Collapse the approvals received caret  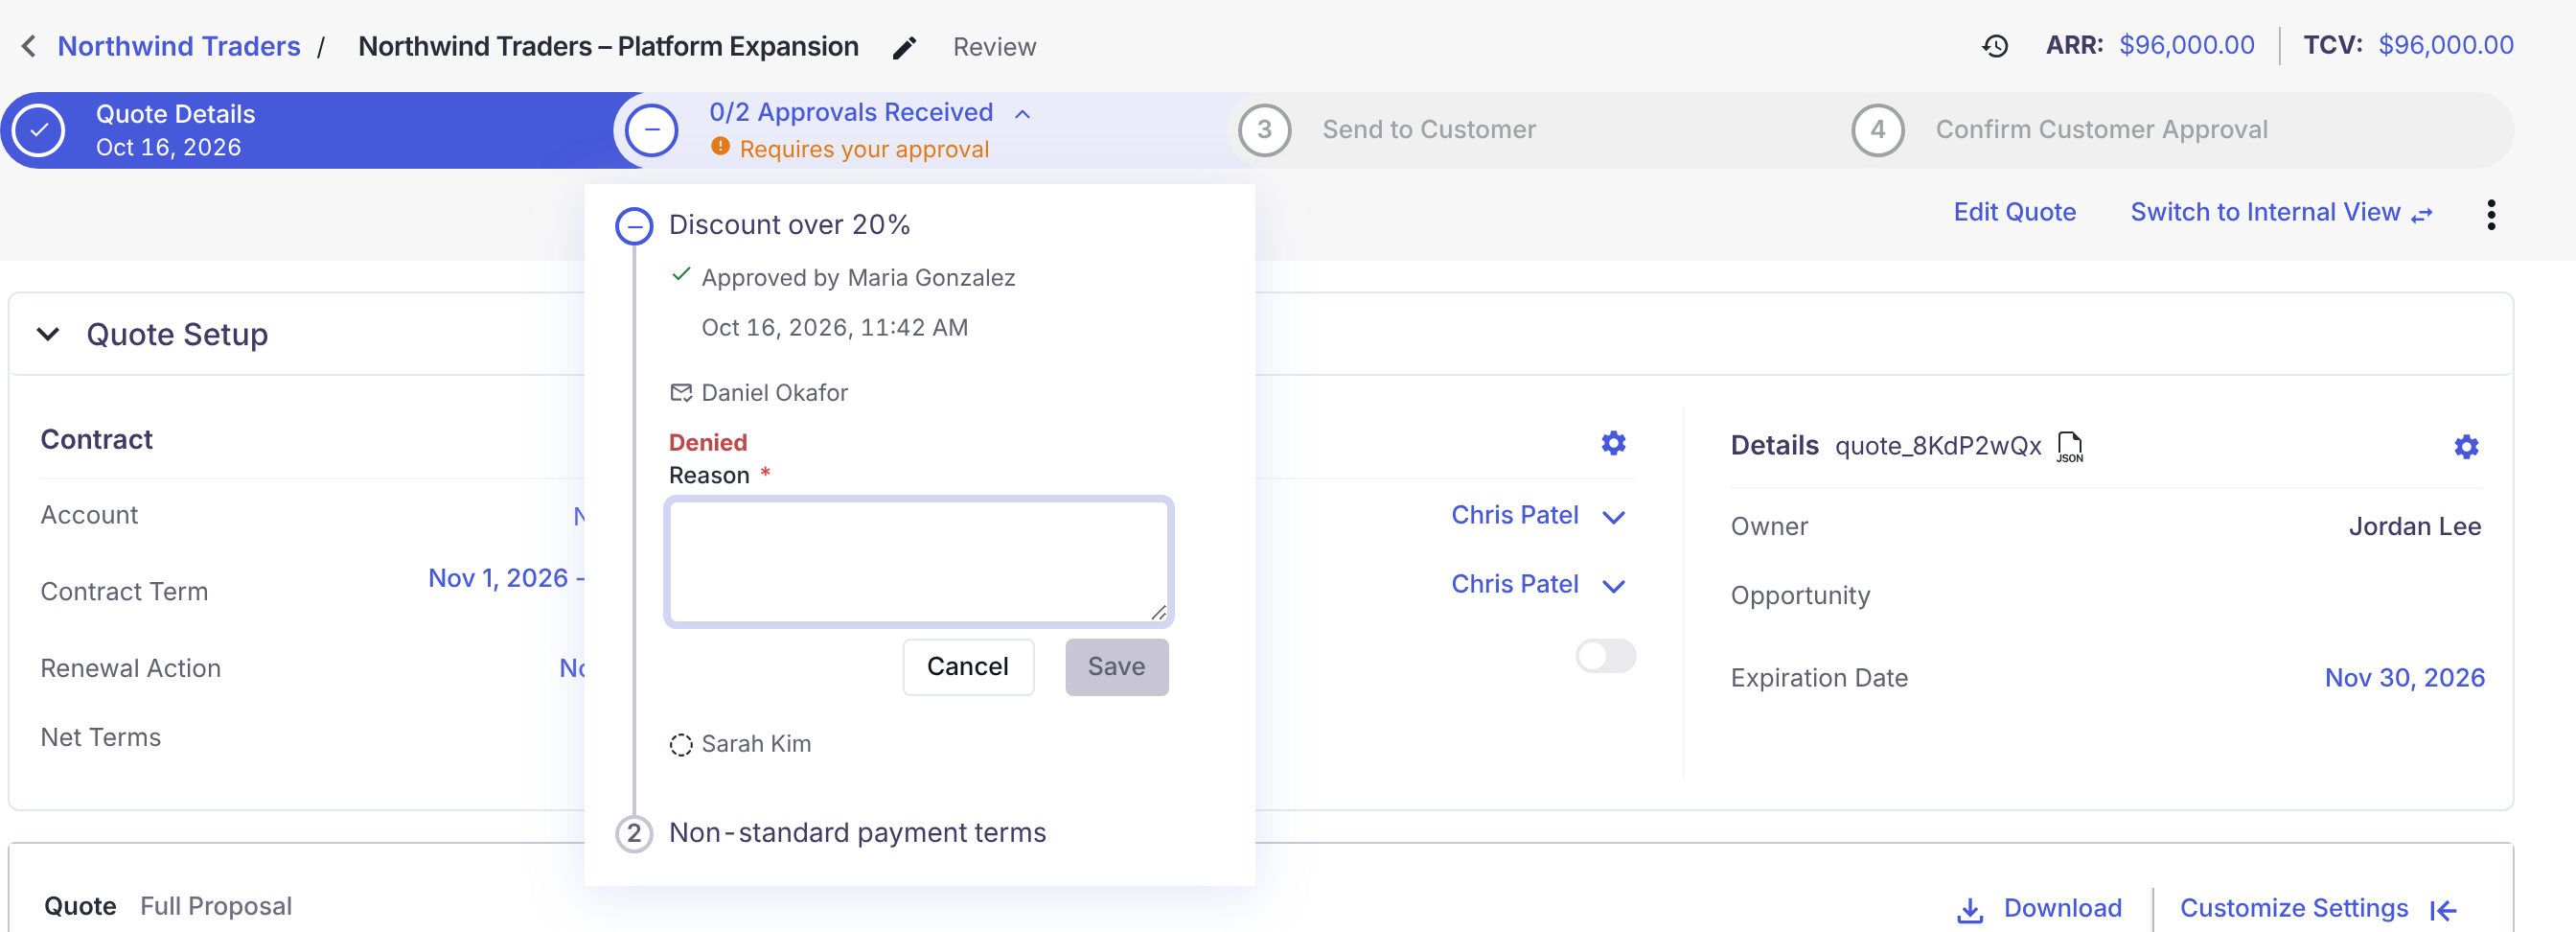[1022, 114]
